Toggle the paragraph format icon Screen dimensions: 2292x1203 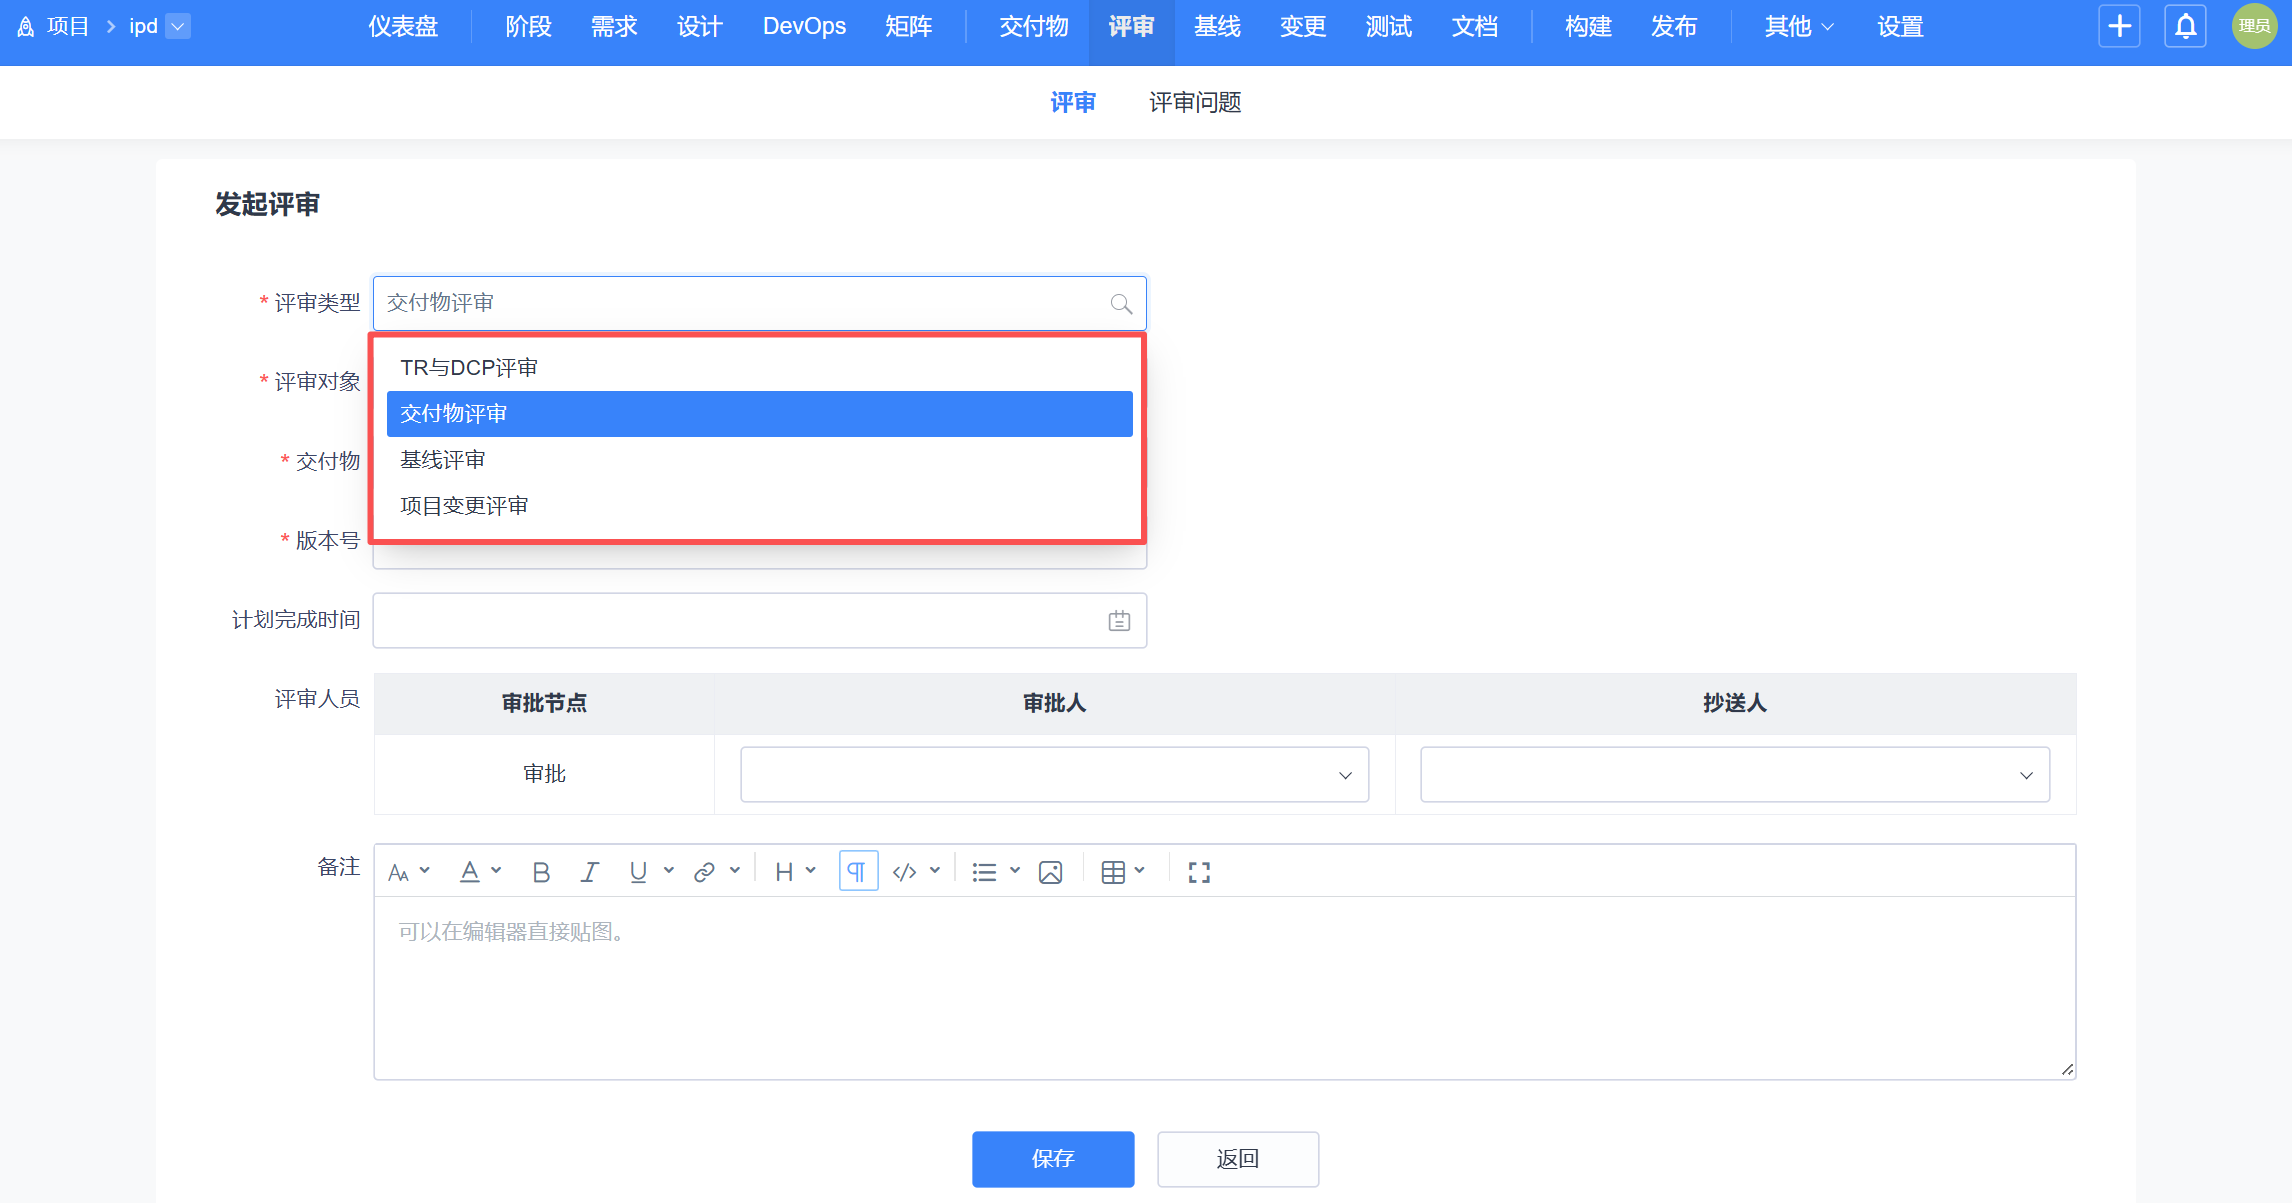click(x=858, y=872)
